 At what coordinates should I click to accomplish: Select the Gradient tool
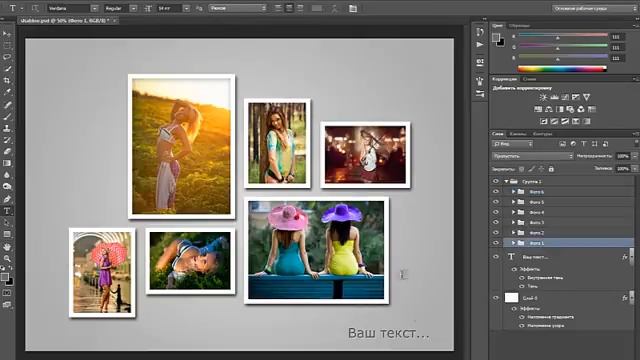point(7,163)
